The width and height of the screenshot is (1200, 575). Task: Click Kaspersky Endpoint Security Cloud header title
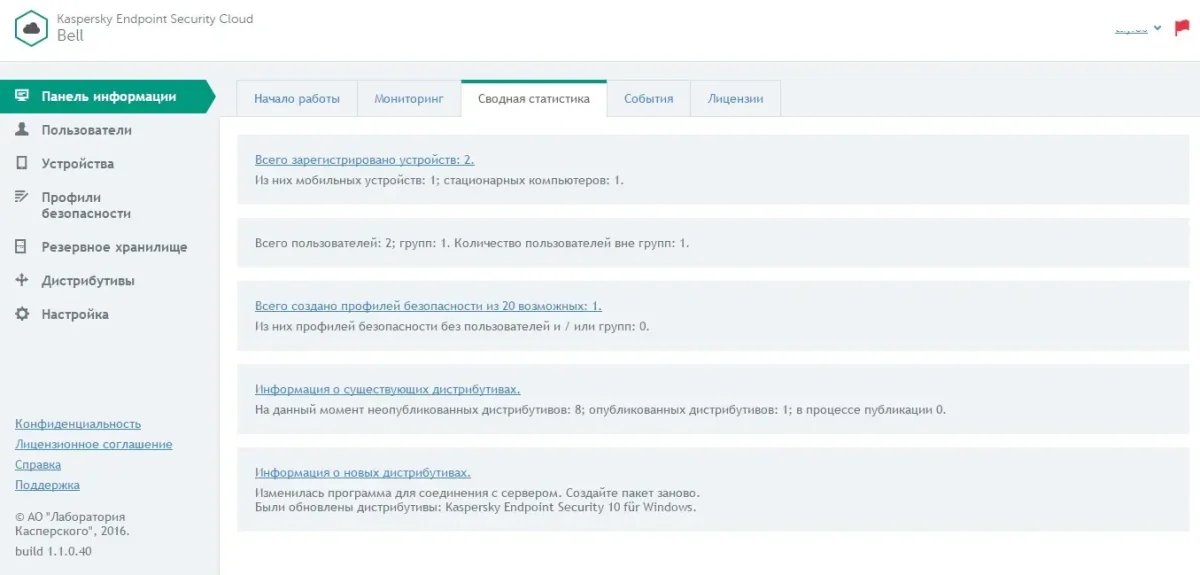click(155, 19)
